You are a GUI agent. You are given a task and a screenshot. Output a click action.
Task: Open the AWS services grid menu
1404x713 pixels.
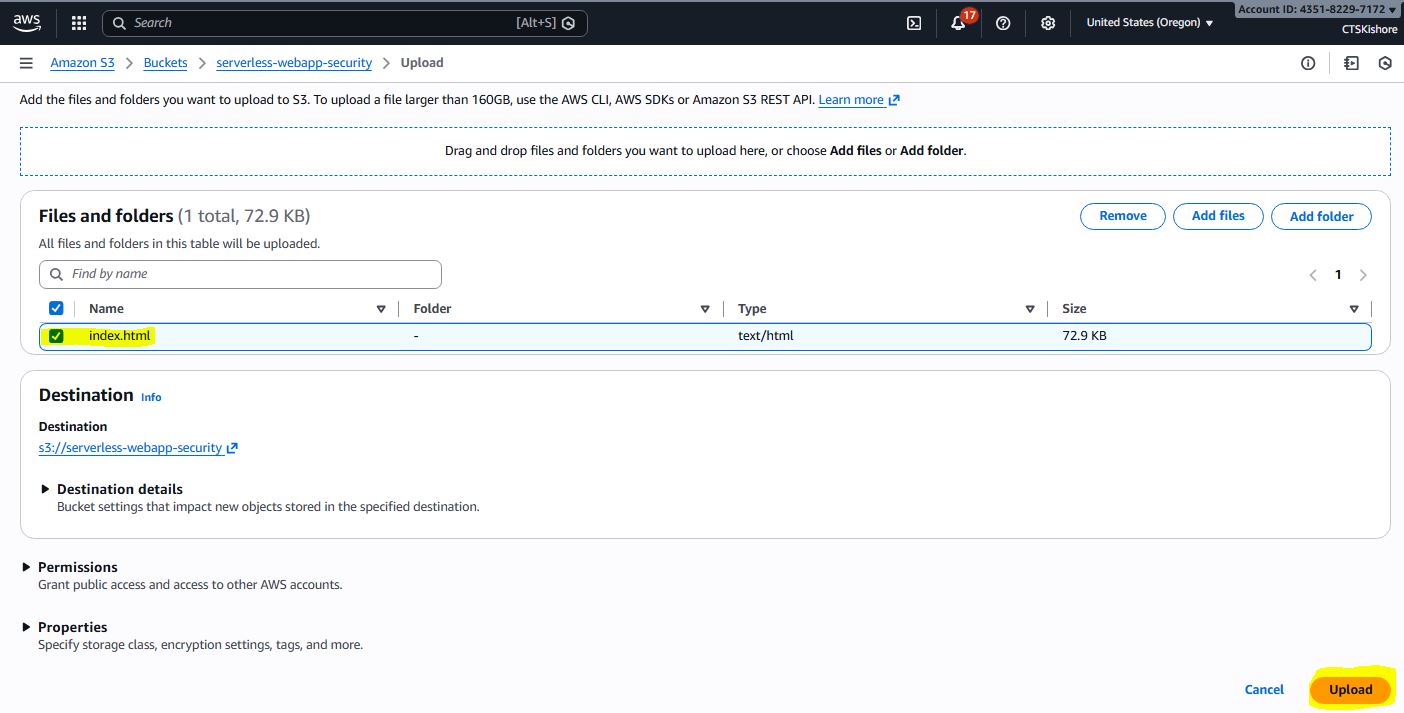point(79,23)
